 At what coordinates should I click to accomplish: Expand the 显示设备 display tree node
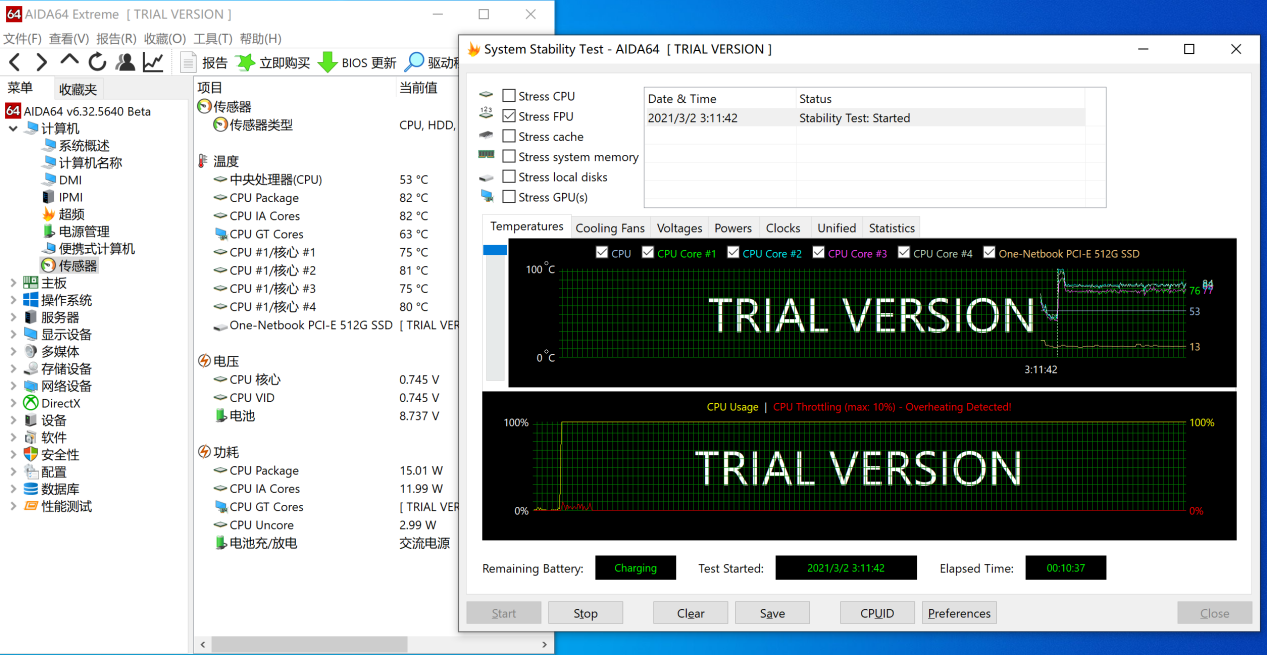pyautogui.click(x=13, y=335)
